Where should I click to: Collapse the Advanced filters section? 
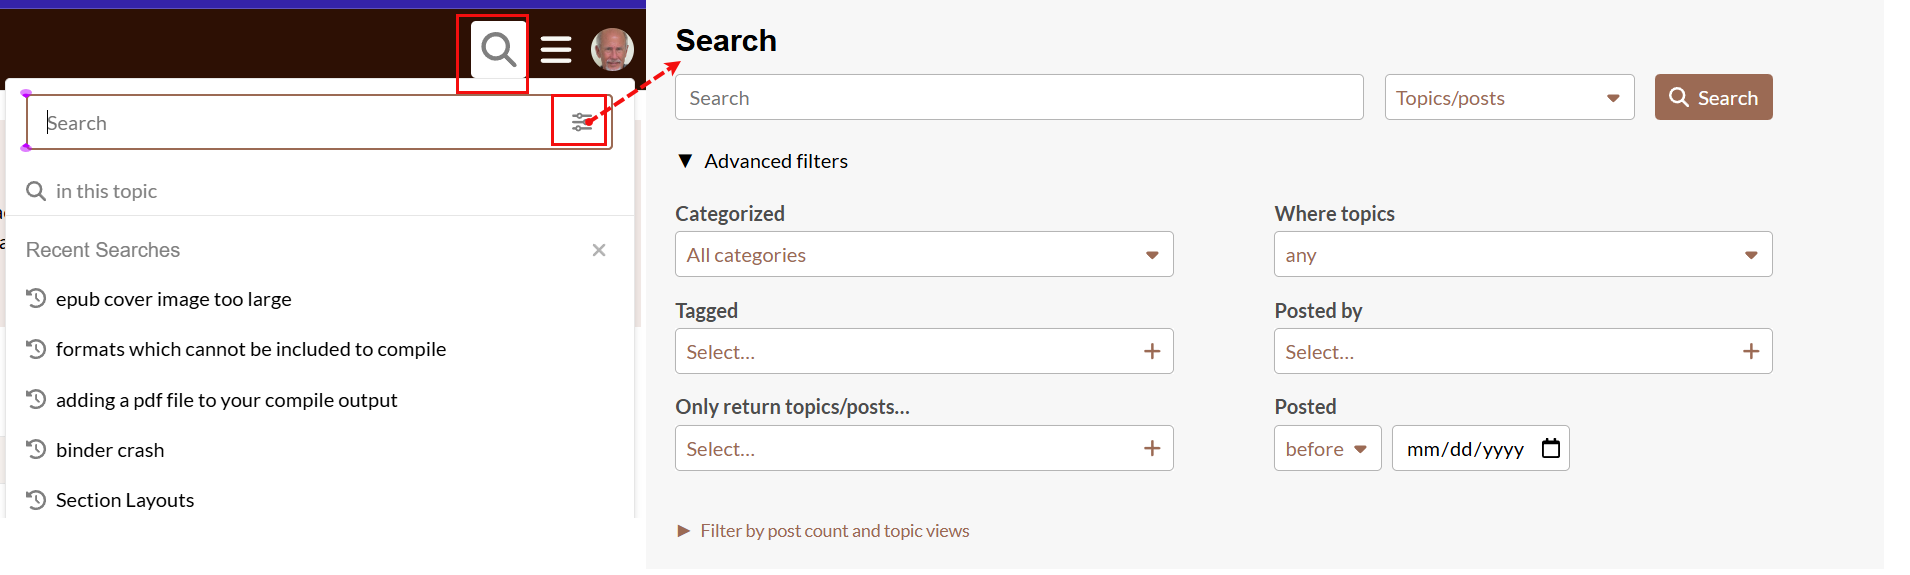686,161
